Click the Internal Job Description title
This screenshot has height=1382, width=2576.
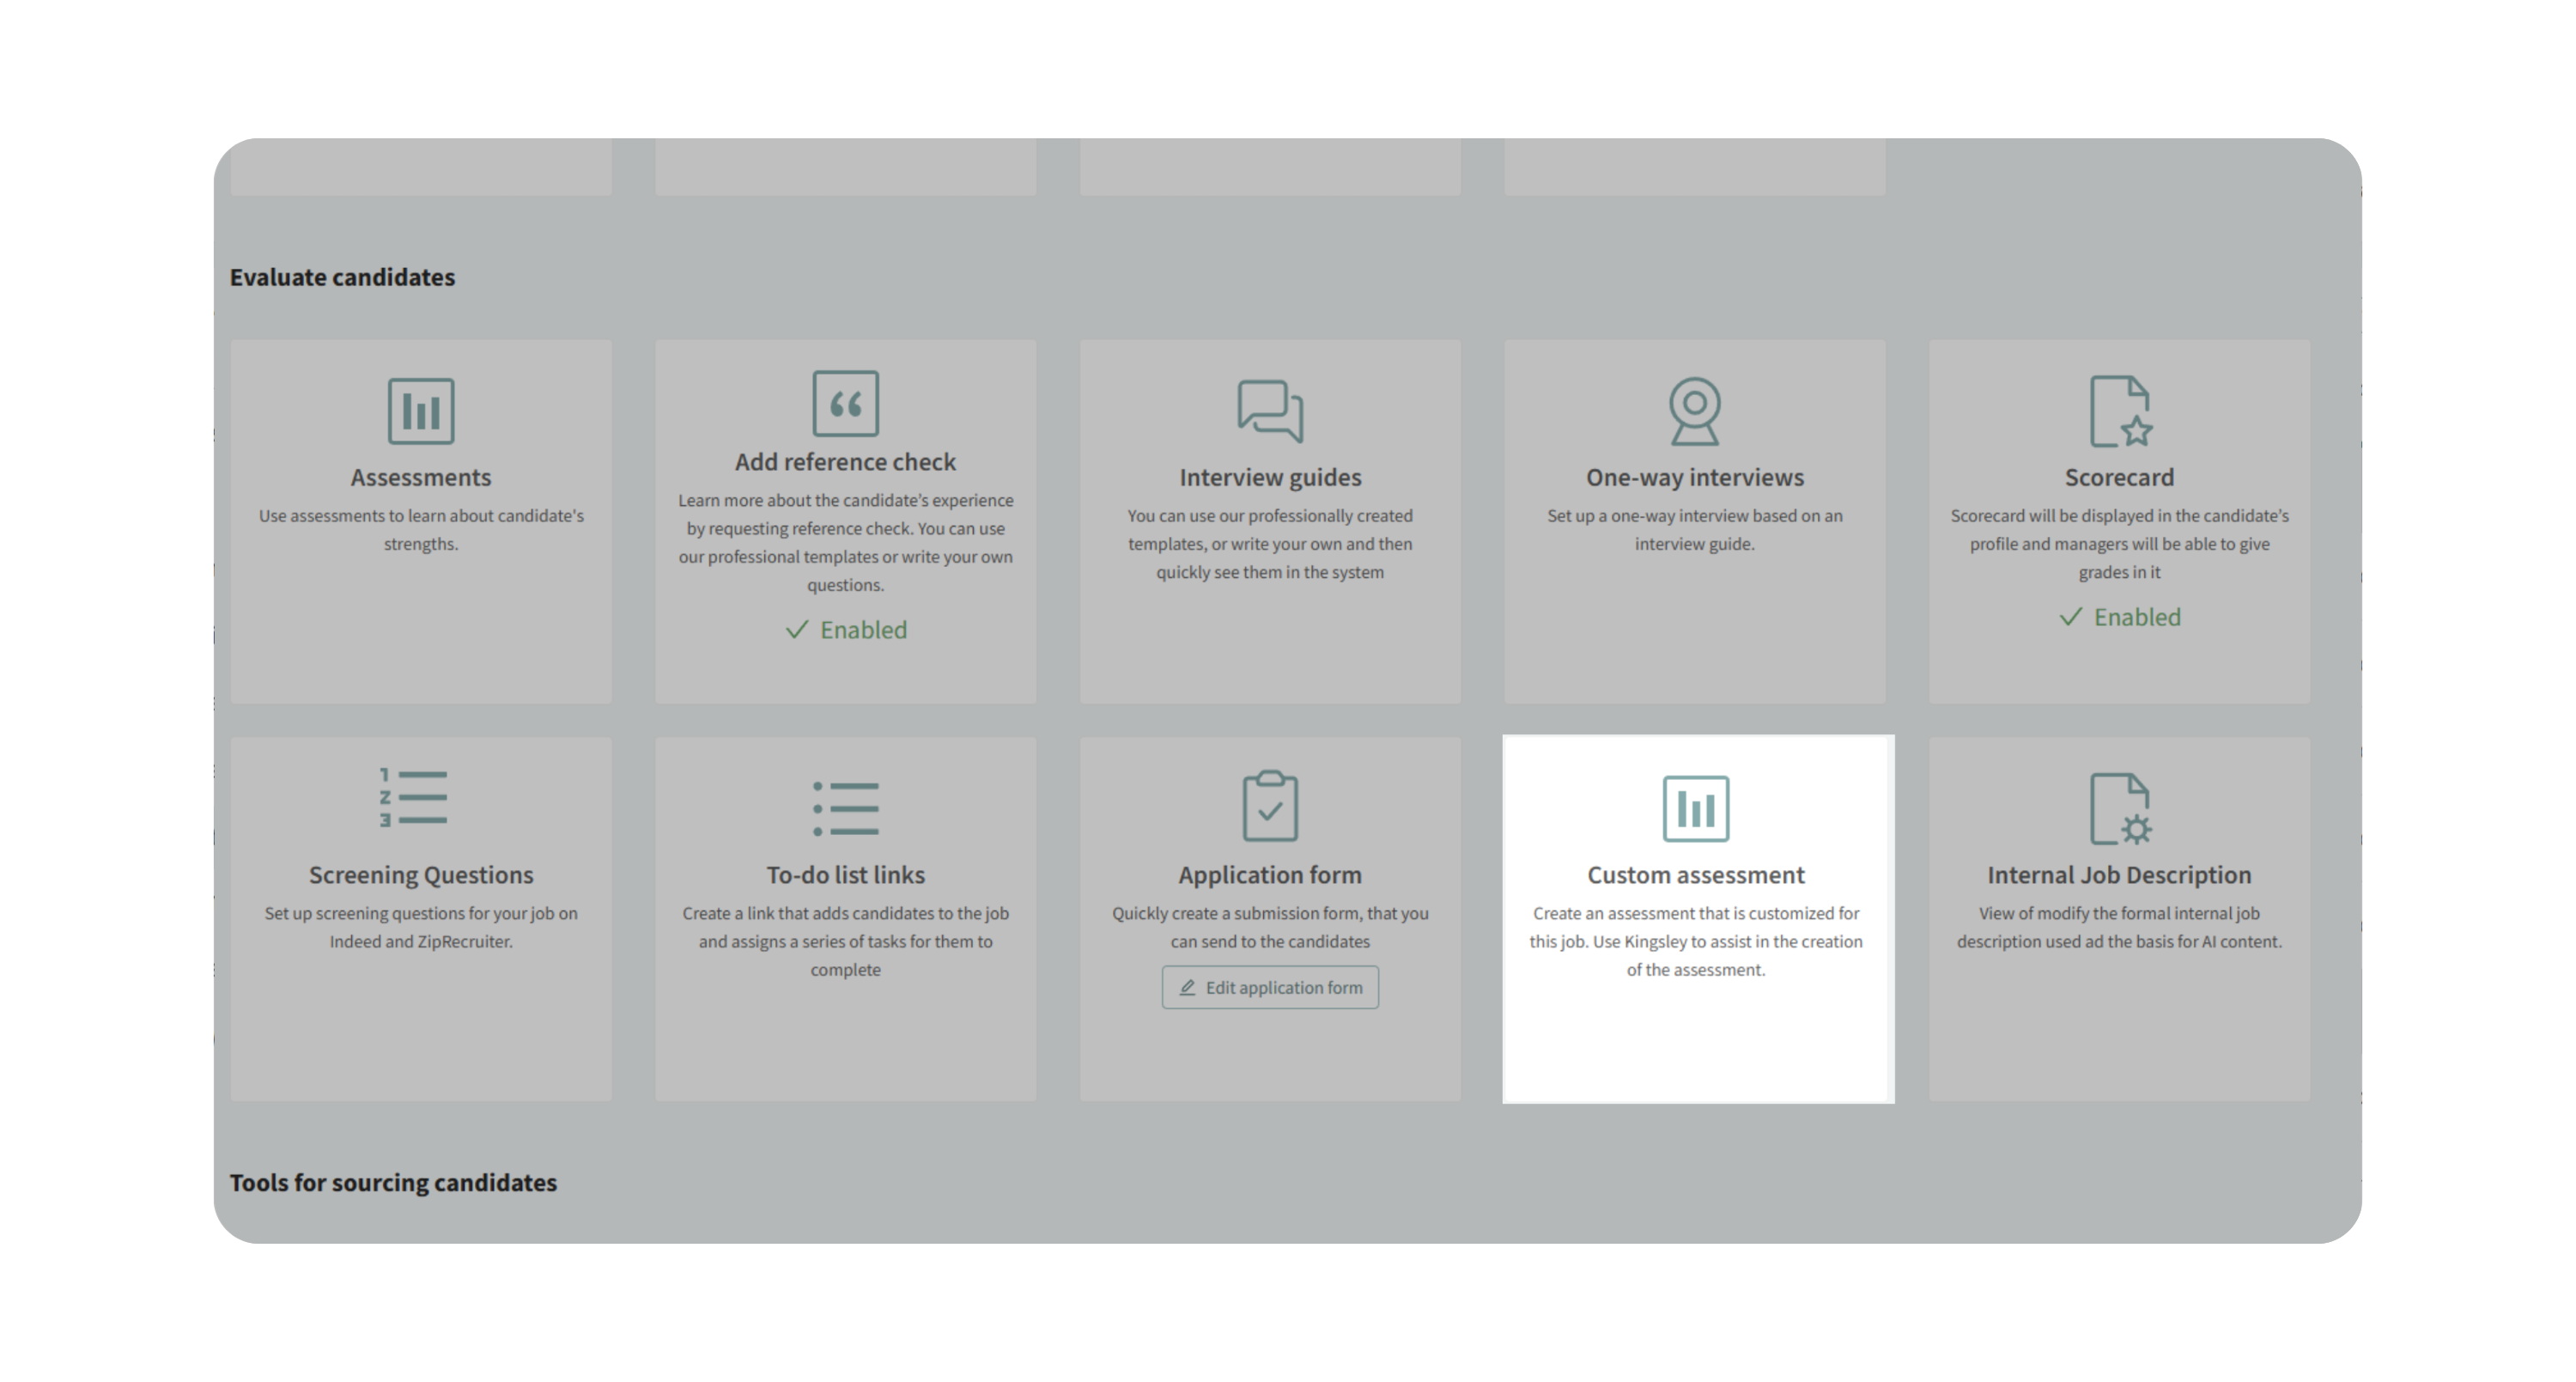coord(2119,875)
